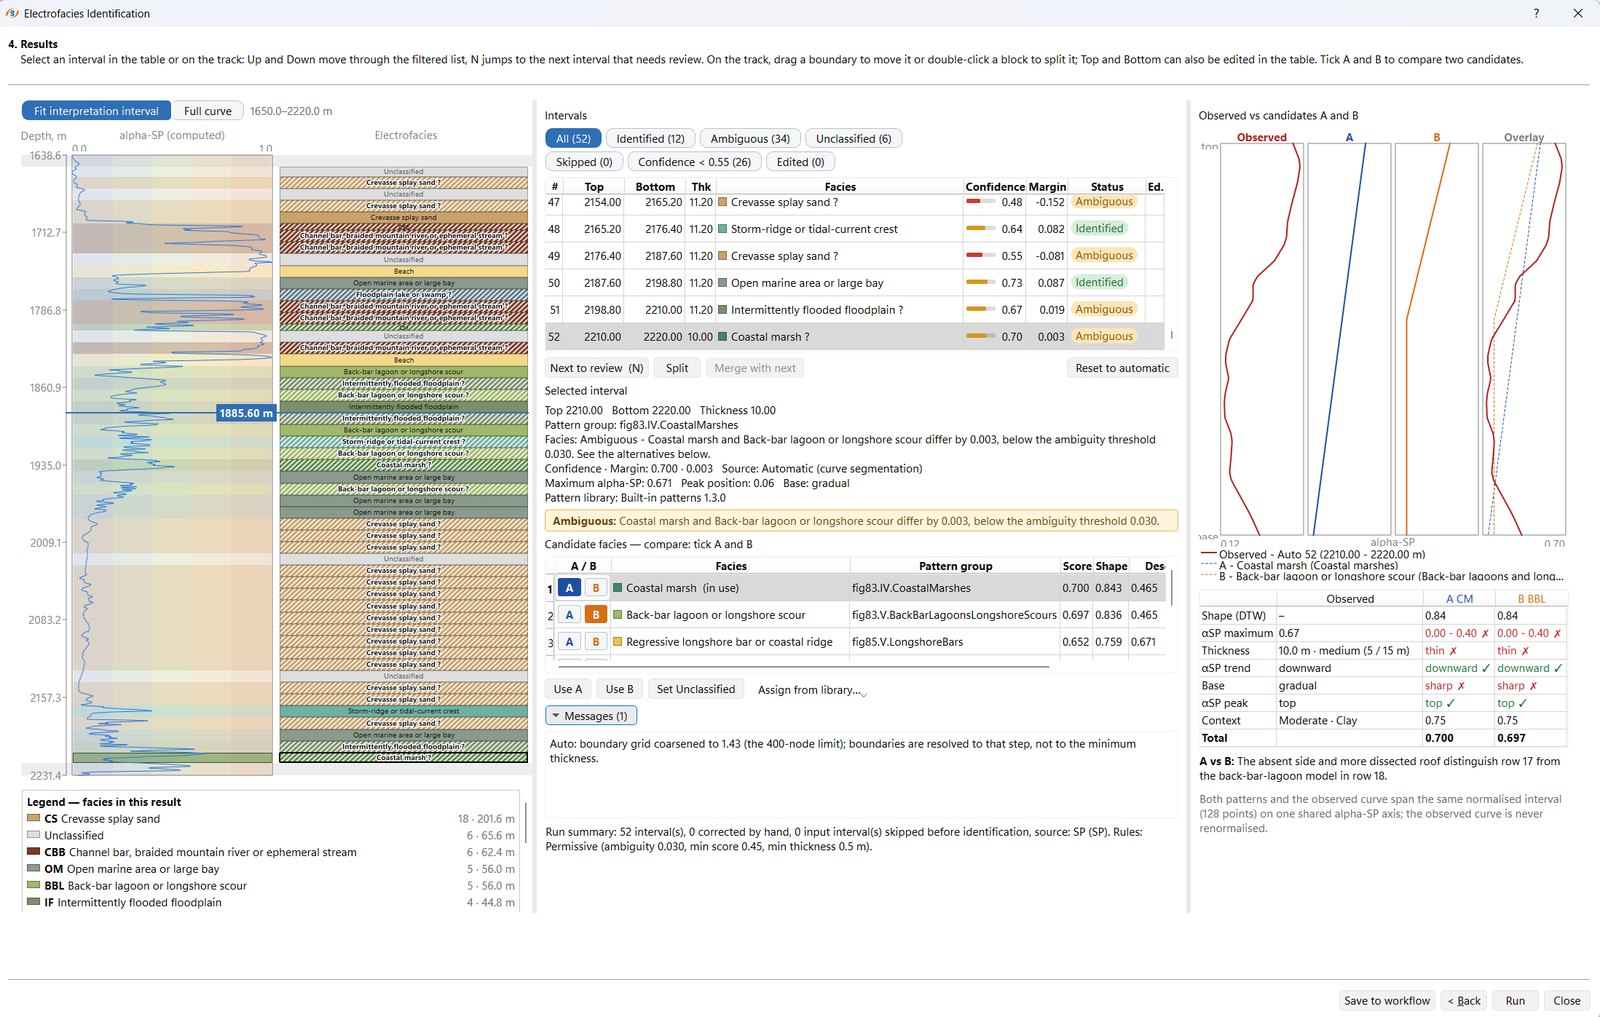Image resolution: width=1600 pixels, height=1017 pixels.
Task: Select CBB Channel bar legend entry
Action: pyautogui.click(x=270, y=852)
